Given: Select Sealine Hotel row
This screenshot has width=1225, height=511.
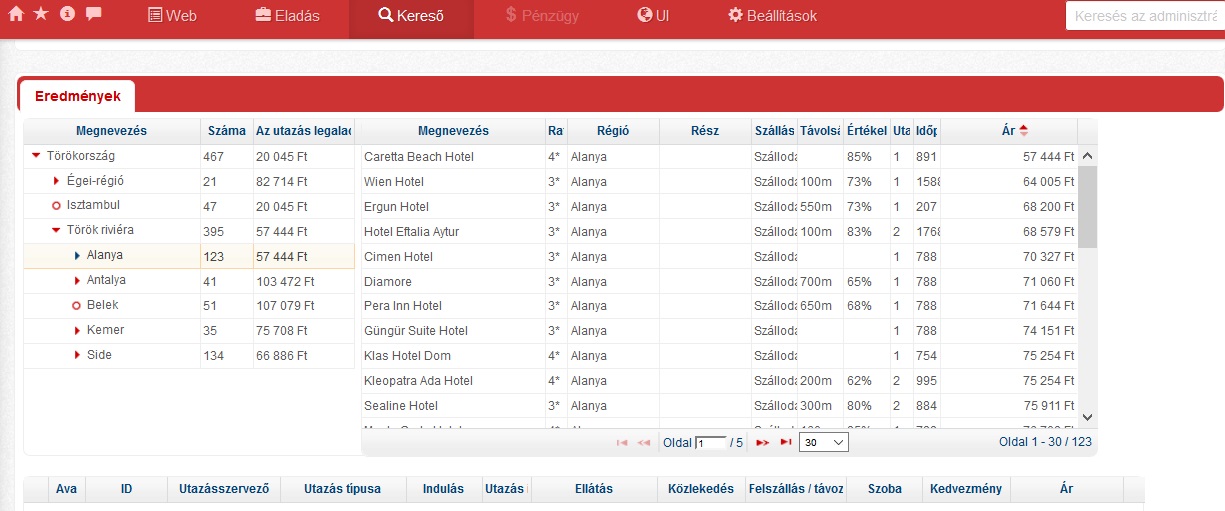Looking at the screenshot, I should tap(717, 406).
